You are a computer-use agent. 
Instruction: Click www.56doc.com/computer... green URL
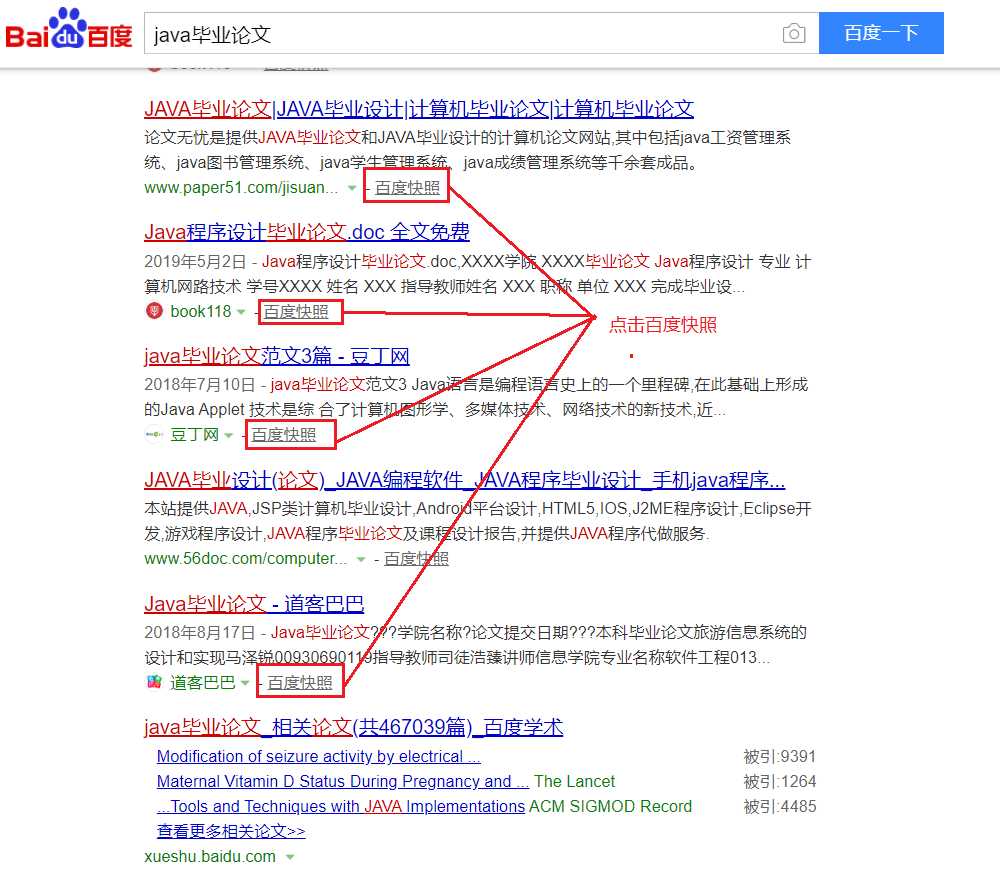[246, 559]
